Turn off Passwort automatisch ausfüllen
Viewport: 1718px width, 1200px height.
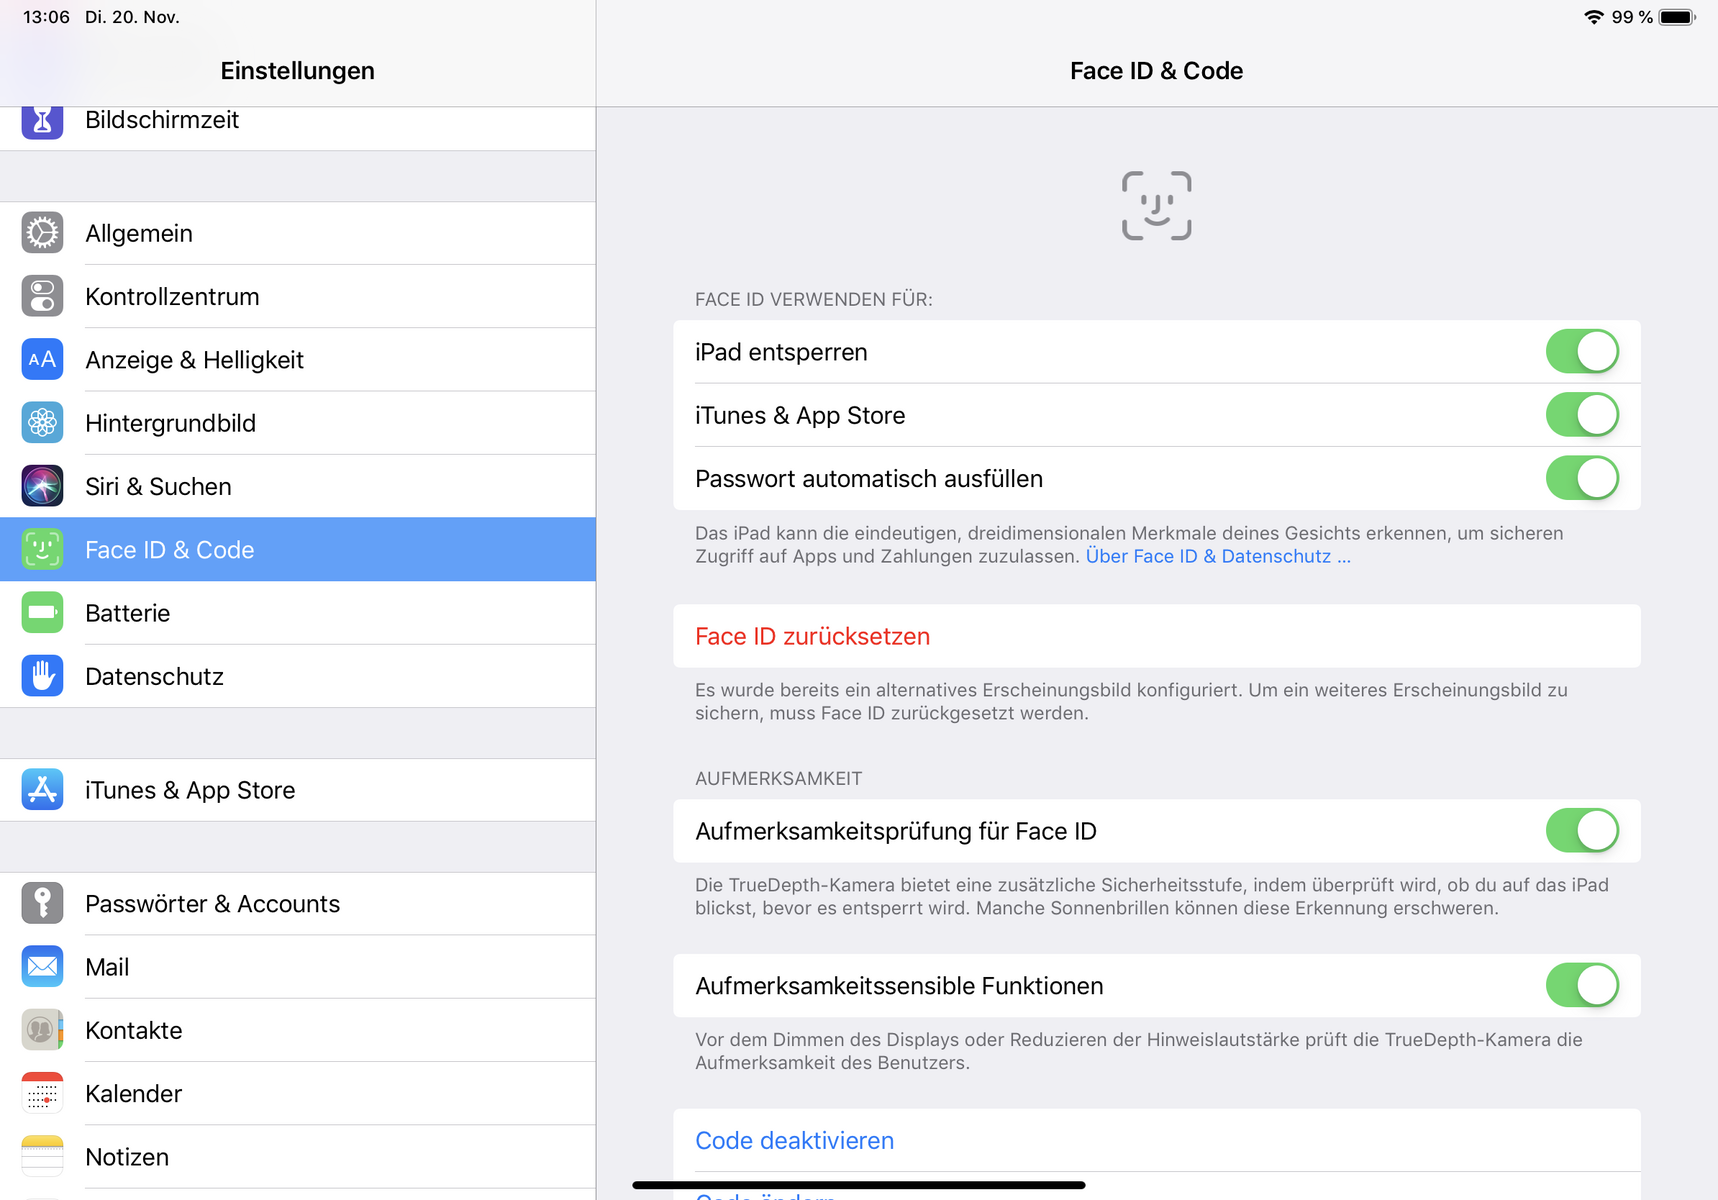1581,478
